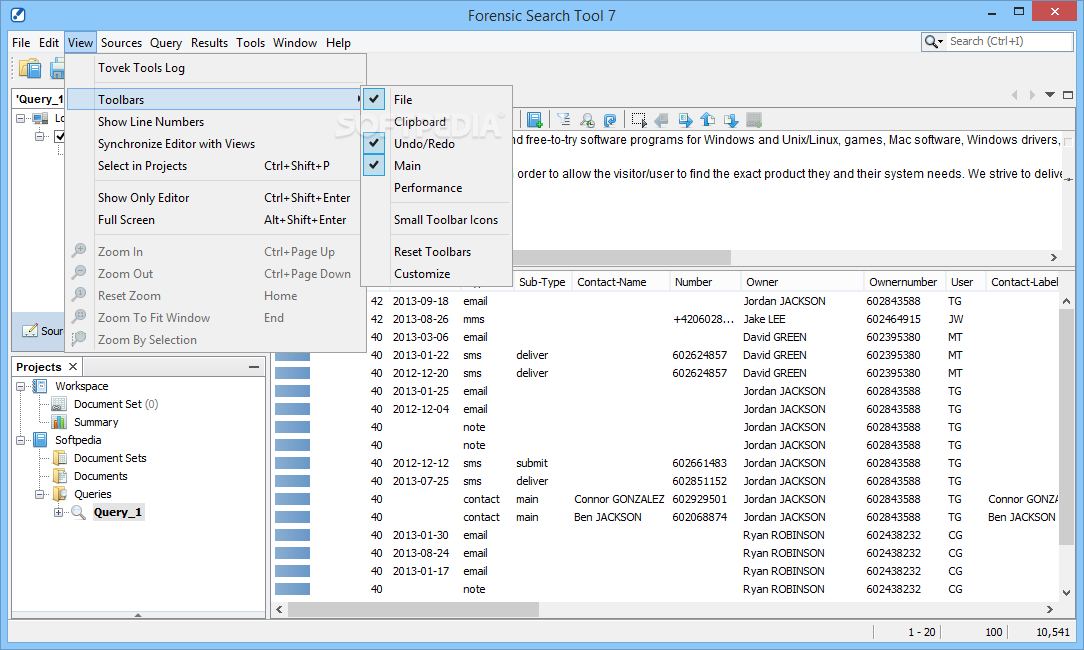Click the 2013-09-18 date cell
Image resolution: width=1084 pixels, height=650 pixels.
click(x=420, y=301)
